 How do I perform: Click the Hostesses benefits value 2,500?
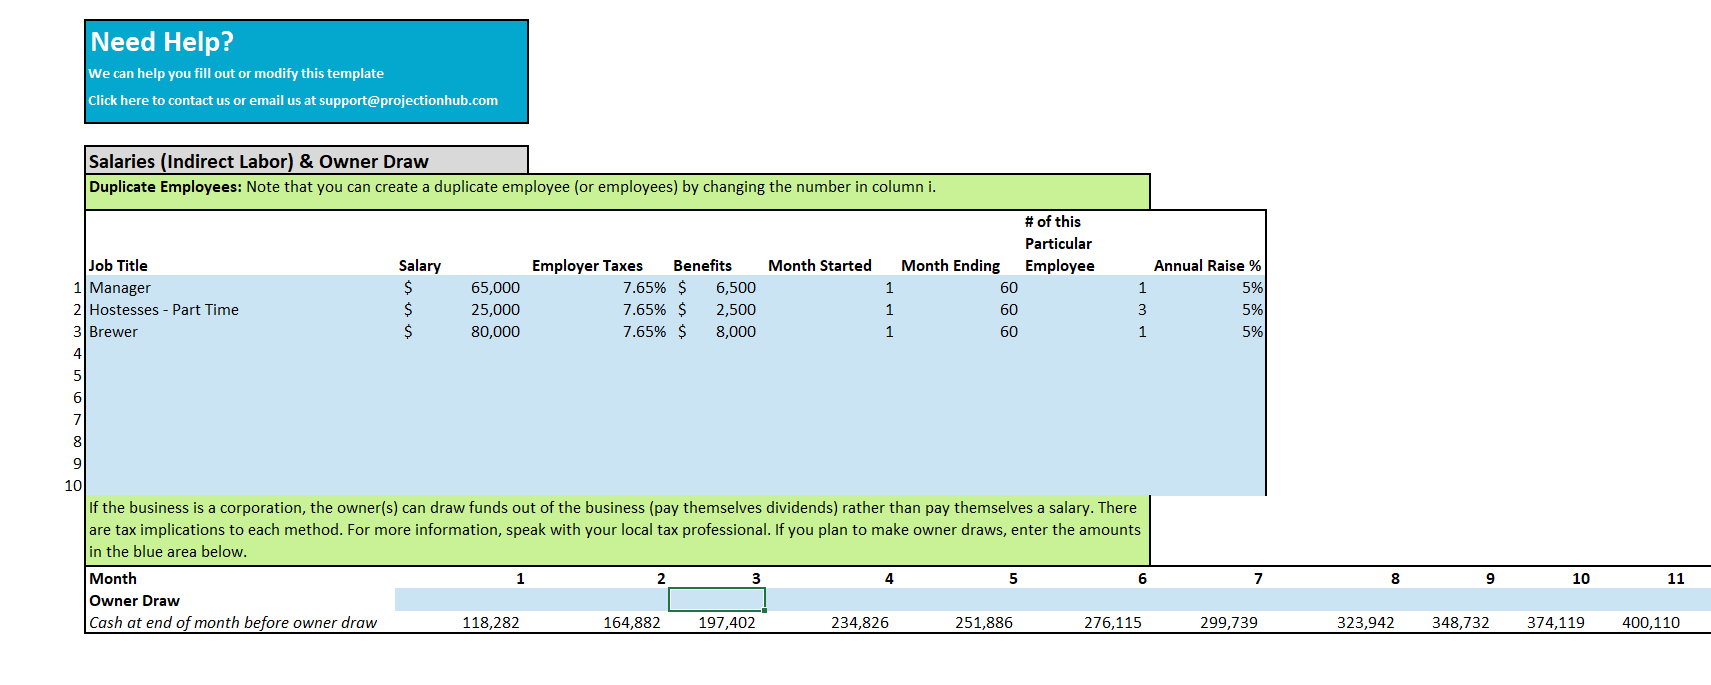click(735, 310)
